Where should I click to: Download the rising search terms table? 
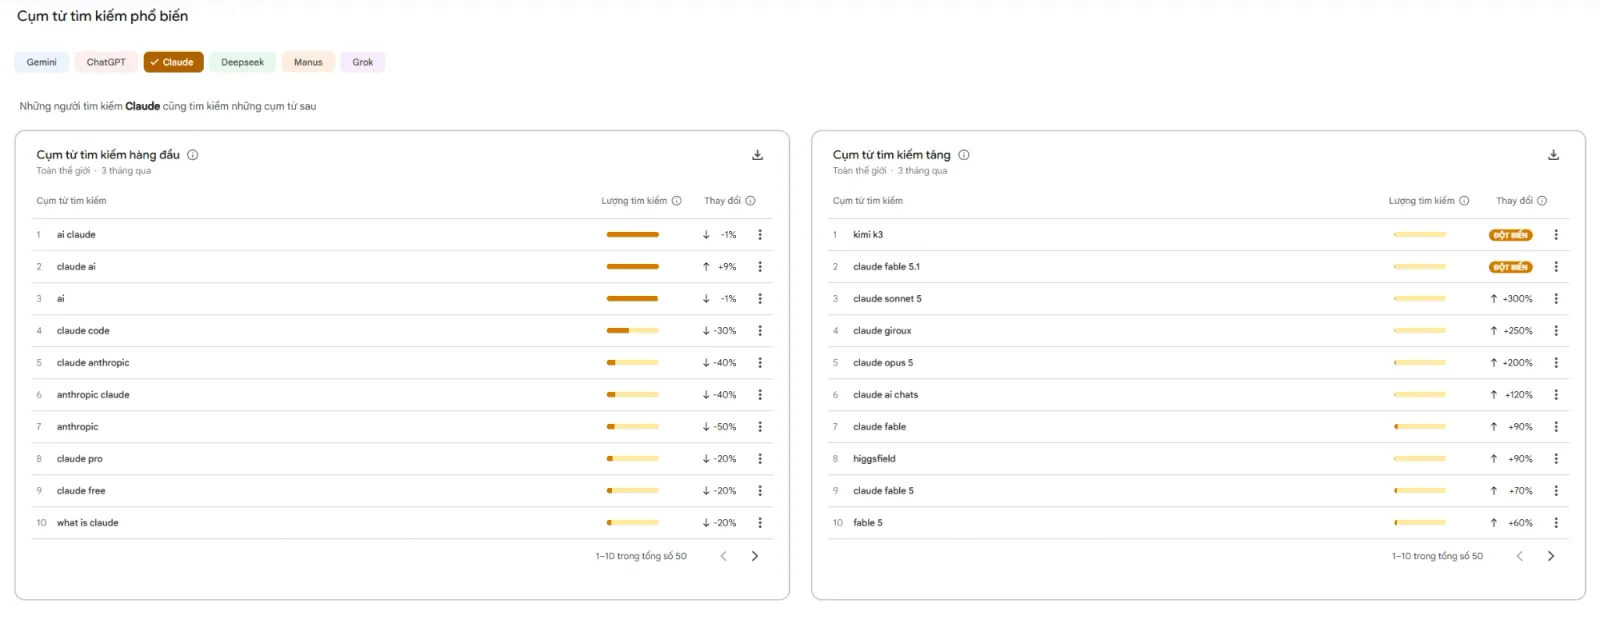(x=1553, y=155)
